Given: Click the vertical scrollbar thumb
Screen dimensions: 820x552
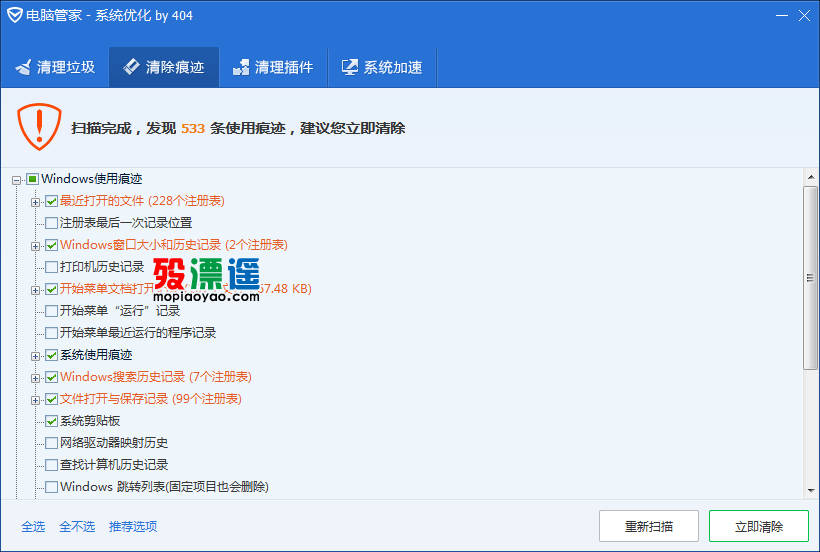Looking at the screenshot, I should click(x=811, y=278).
